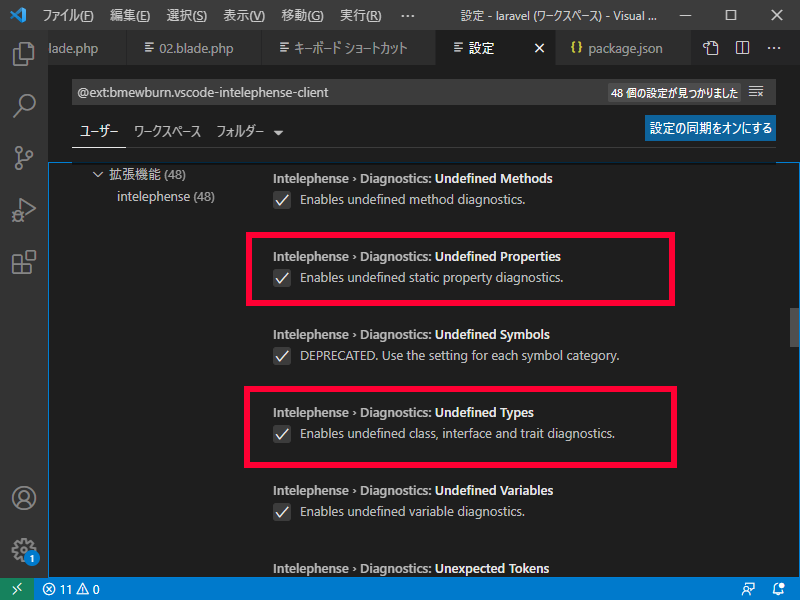The image size is (800, 600).
Task: Open the Manage gear menu
Action: coord(23,551)
